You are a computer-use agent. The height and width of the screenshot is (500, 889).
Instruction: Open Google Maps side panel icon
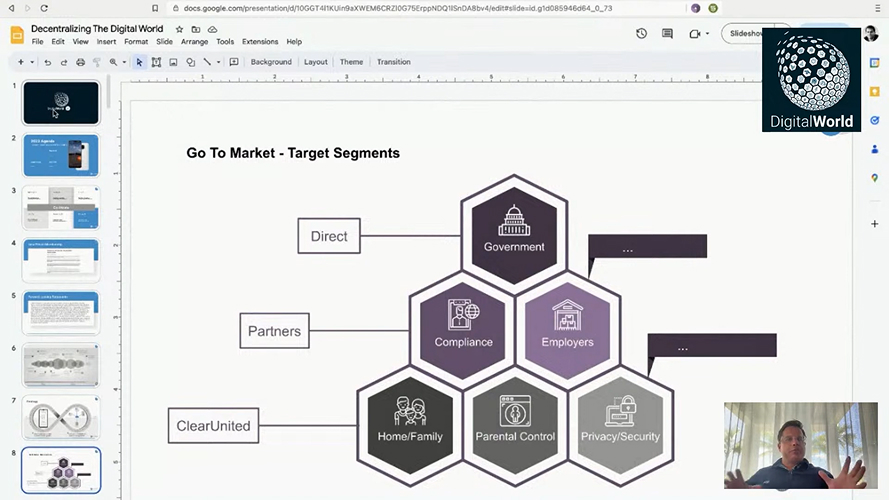click(x=875, y=178)
